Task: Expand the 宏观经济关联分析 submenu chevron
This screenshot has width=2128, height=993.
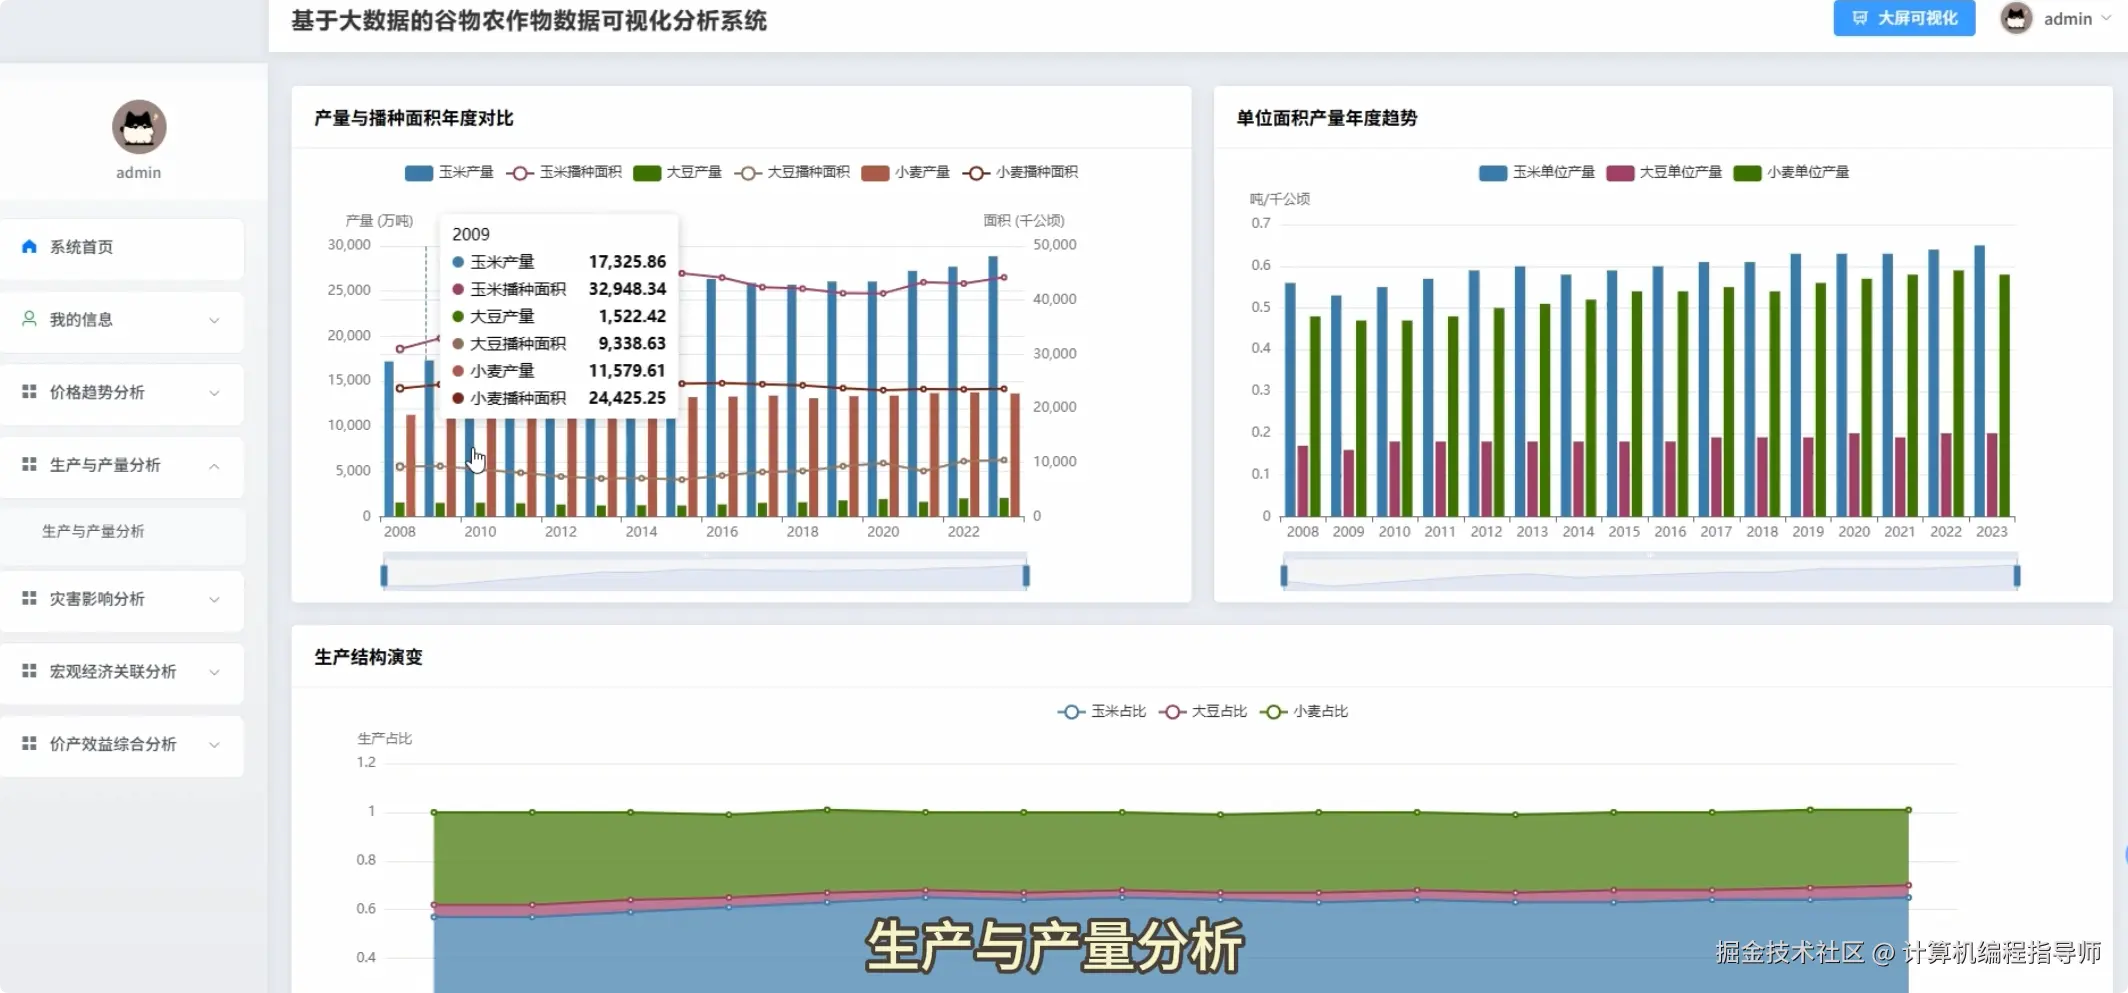Action: 214,672
